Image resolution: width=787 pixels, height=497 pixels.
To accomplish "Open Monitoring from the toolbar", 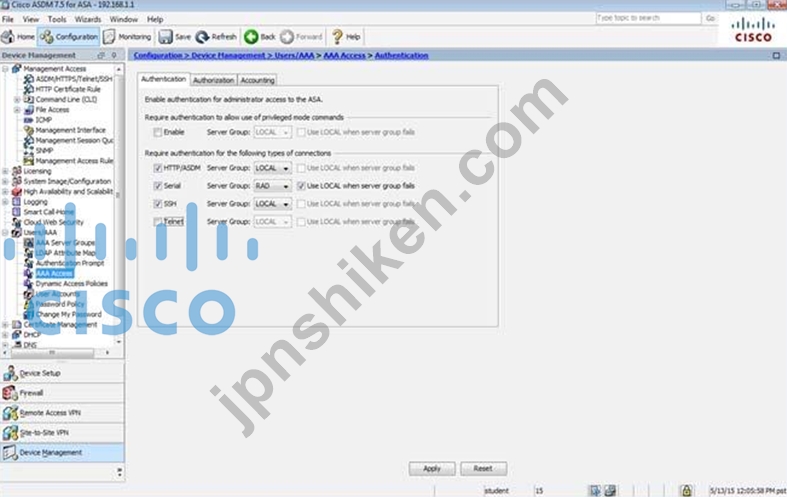I will coord(127,37).
